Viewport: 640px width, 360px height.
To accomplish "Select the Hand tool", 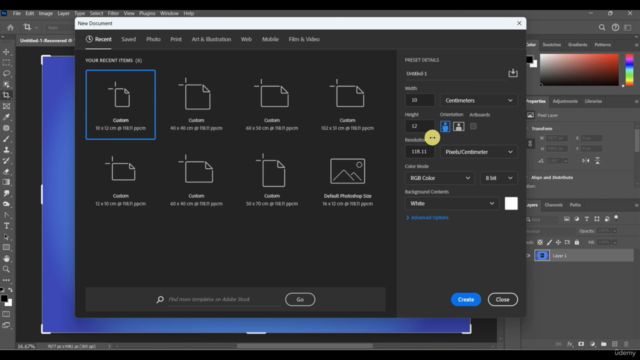I will 7,258.
